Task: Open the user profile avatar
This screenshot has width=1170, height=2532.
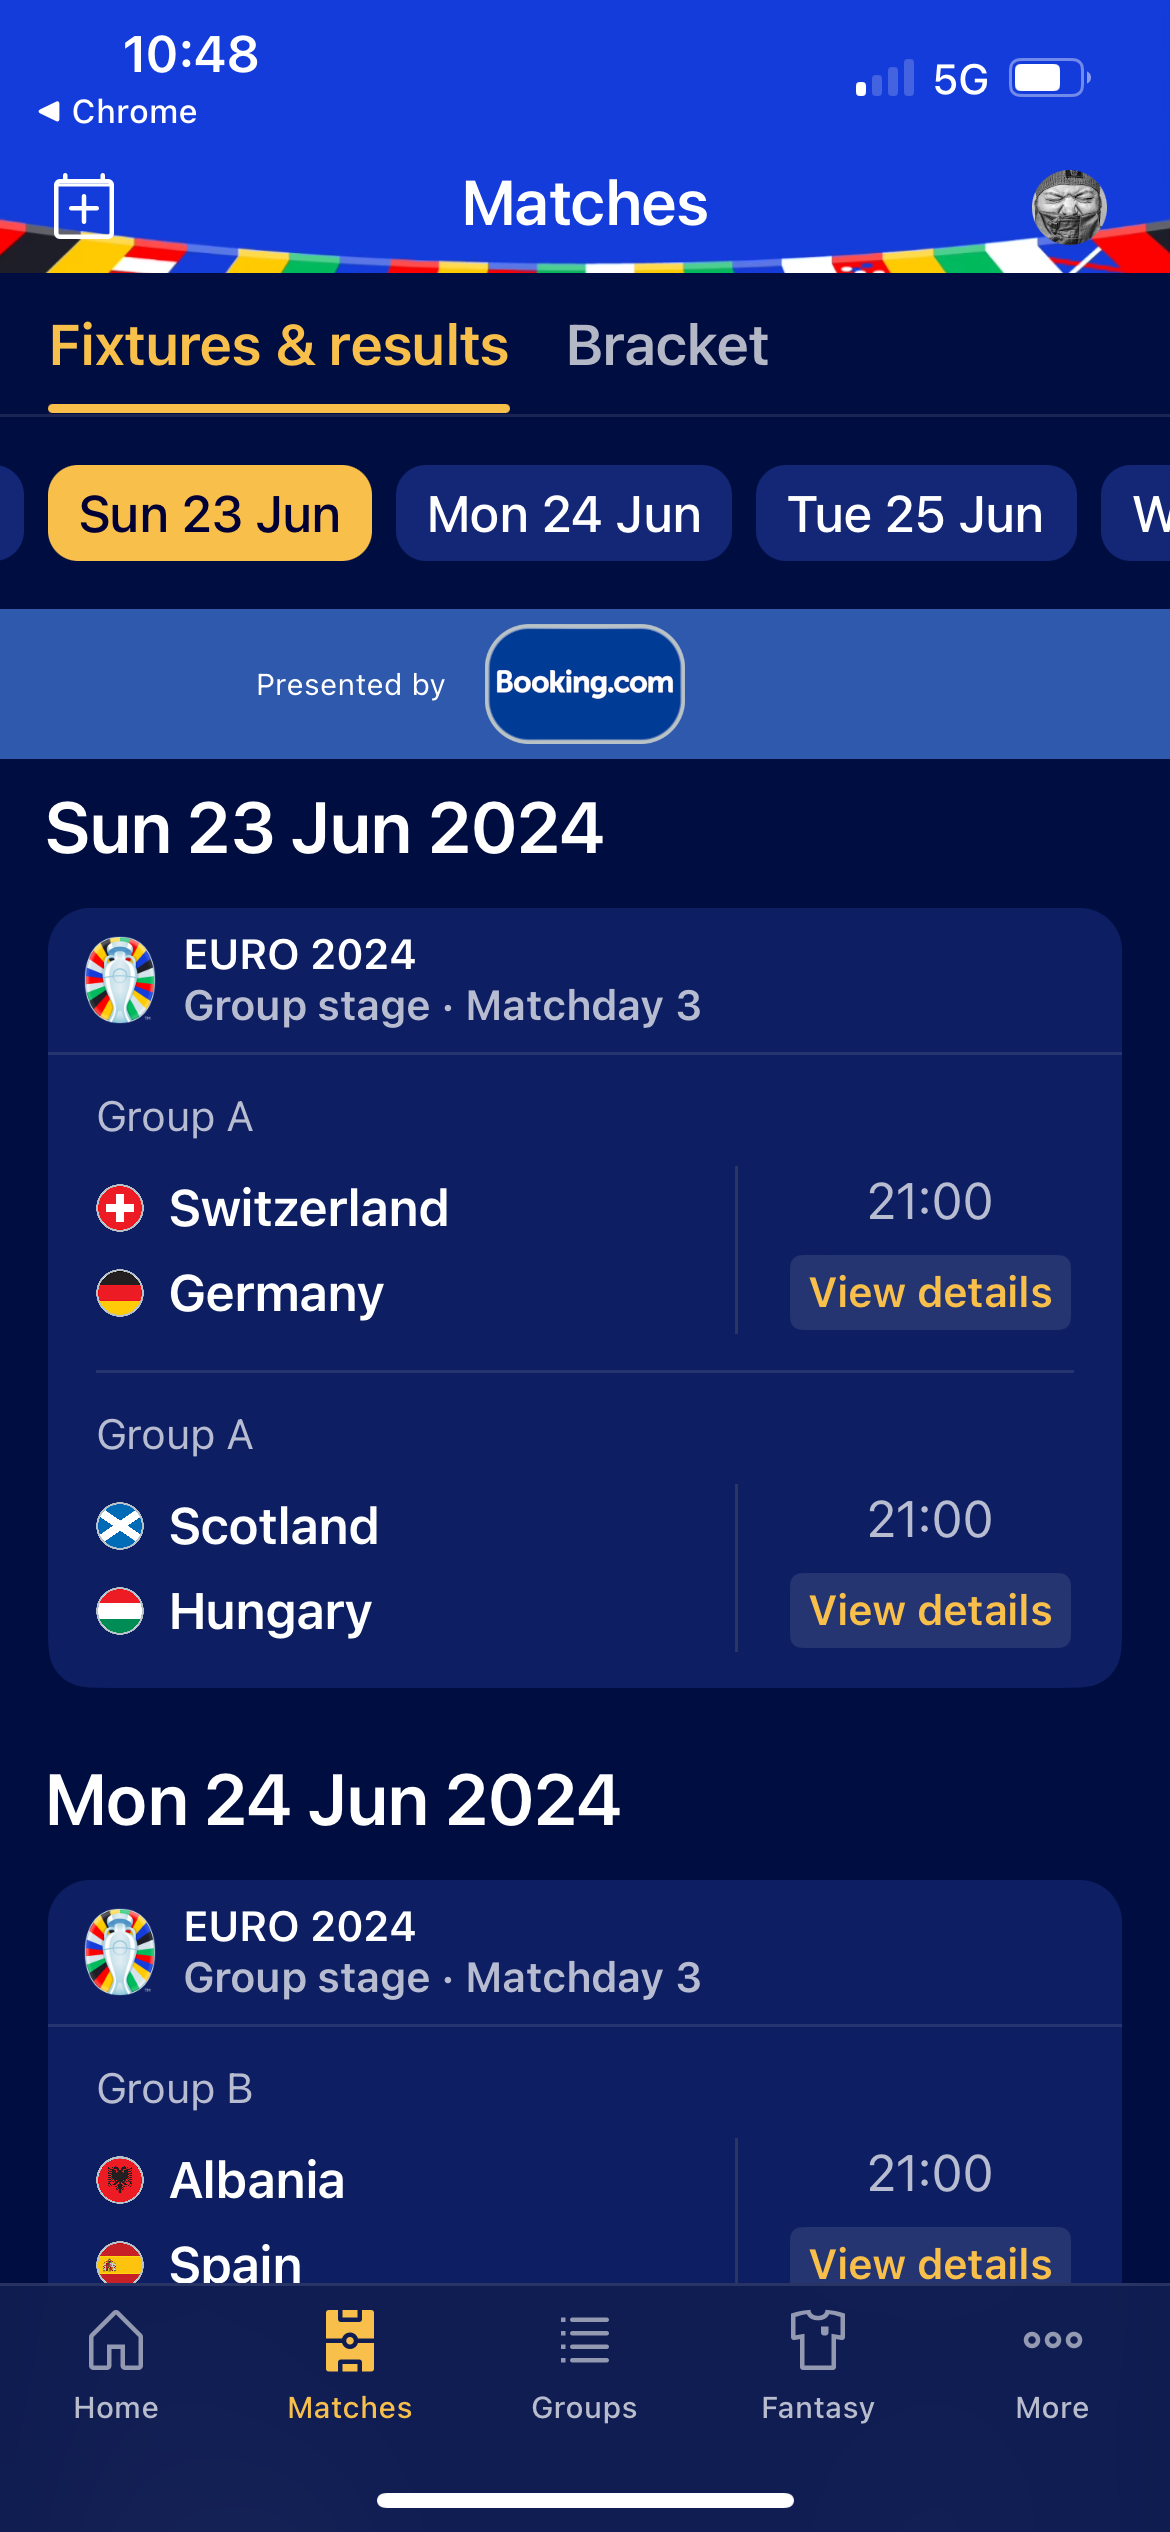Action: tap(1069, 207)
